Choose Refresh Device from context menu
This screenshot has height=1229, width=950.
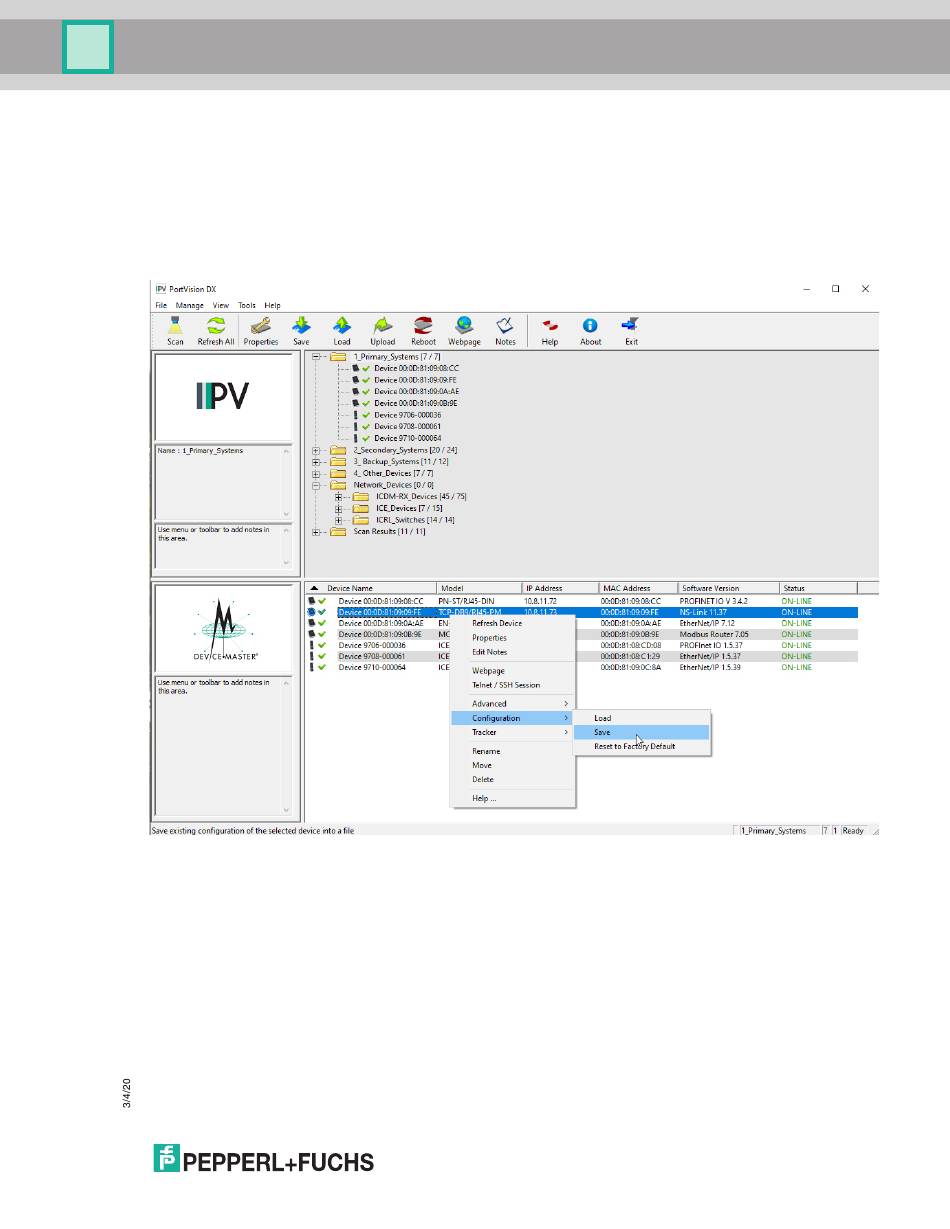512,623
